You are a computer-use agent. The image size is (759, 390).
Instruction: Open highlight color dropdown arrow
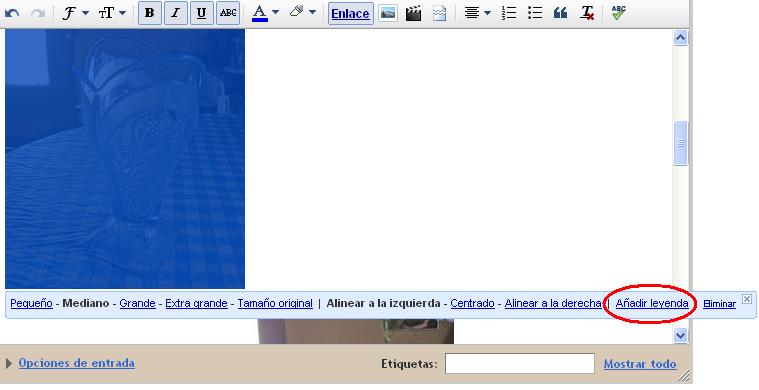(x=312, y=12)
